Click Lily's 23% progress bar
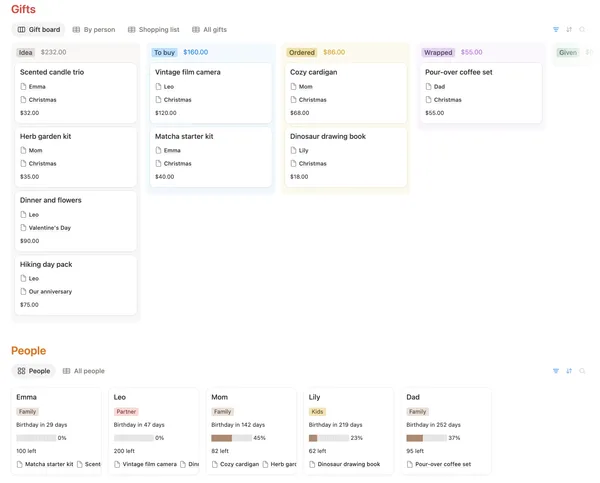Viewport: 600px width, 483px height. pos(329,438)
